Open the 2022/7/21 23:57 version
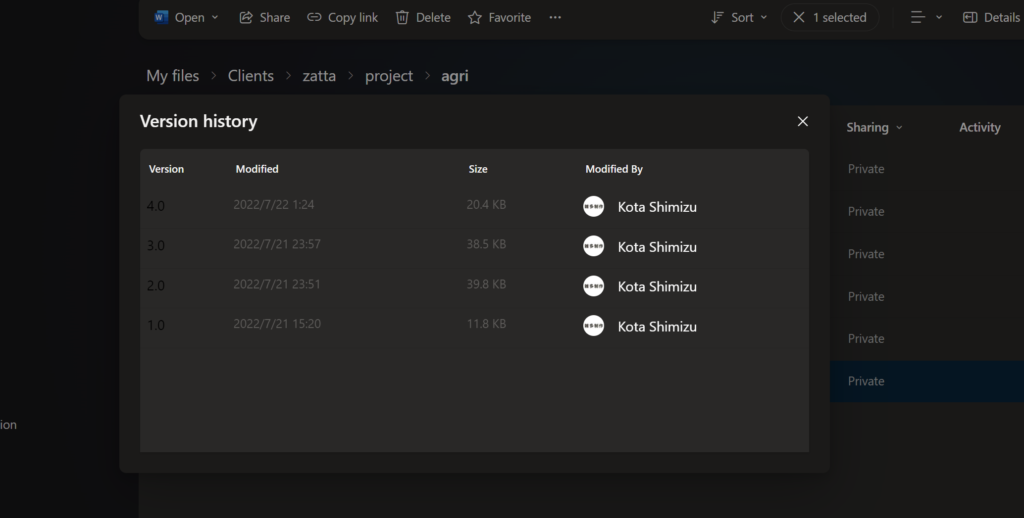Viewport: 1024px width, 518px height. 277,244
